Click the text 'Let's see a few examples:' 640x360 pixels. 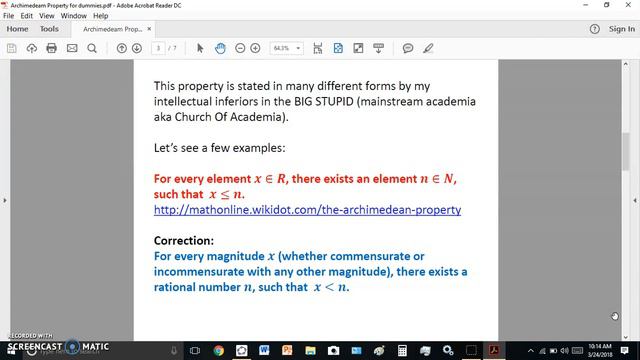coord(220,148)
